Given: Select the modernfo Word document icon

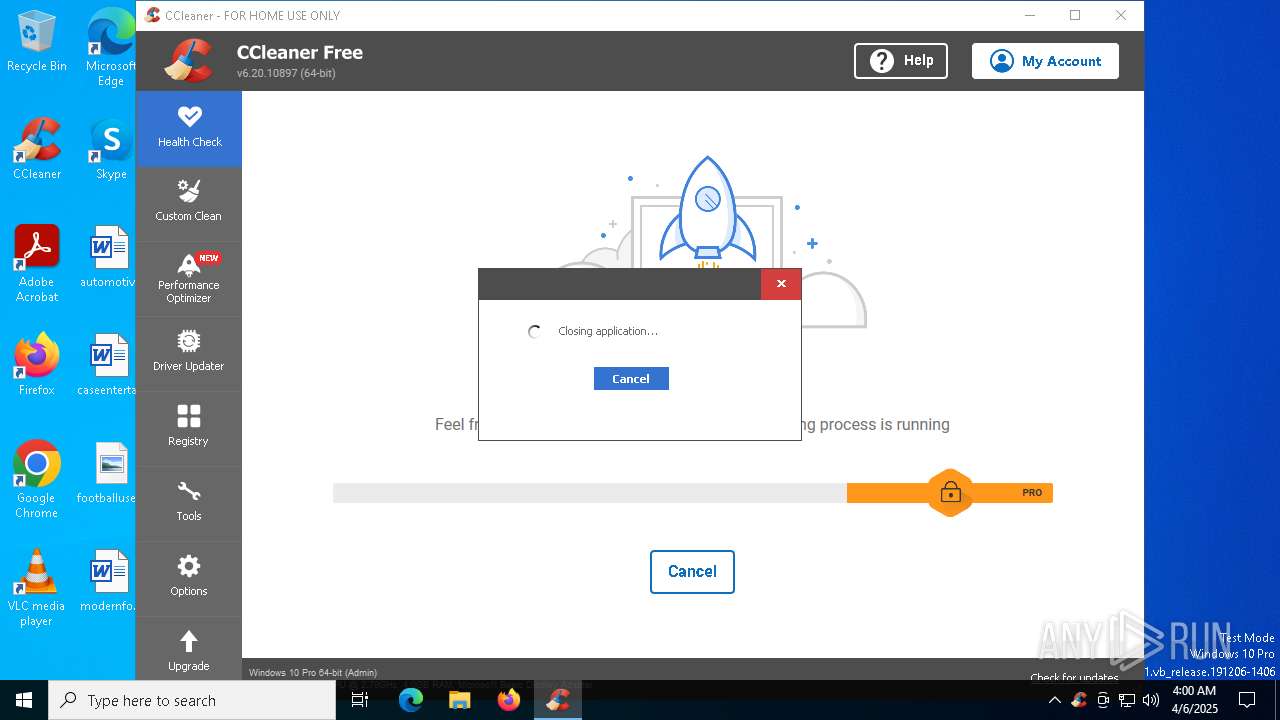Looking at the screenshot, I should pos(107,581).
